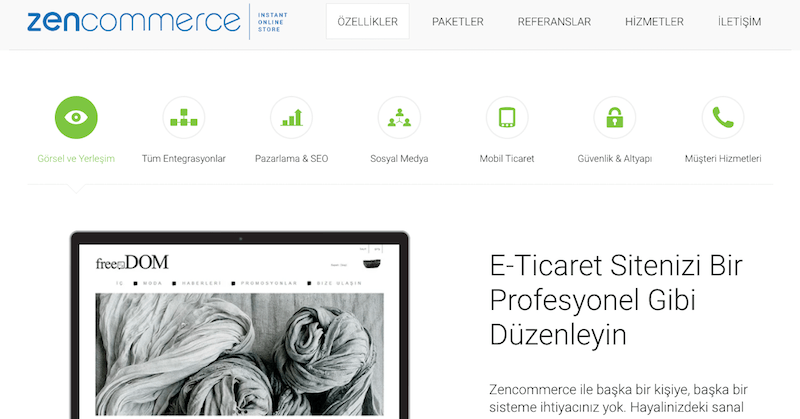Select MODA in the freeDOM preview menu
The width and height of the screenshot is (800, 419).
[152, 283]
